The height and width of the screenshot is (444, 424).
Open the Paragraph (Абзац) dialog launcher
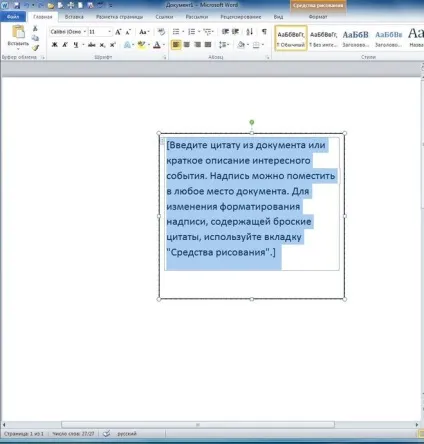[x=267, y=57]
